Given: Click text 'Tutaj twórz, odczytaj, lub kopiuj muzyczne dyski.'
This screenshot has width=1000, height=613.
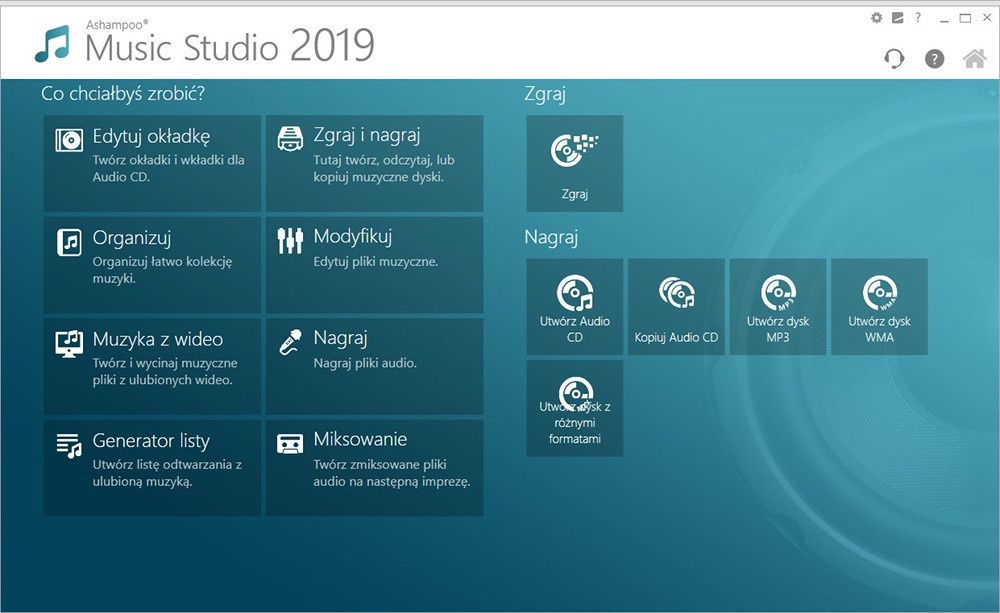Looking at the screenshot, I should tap(384, 168).
